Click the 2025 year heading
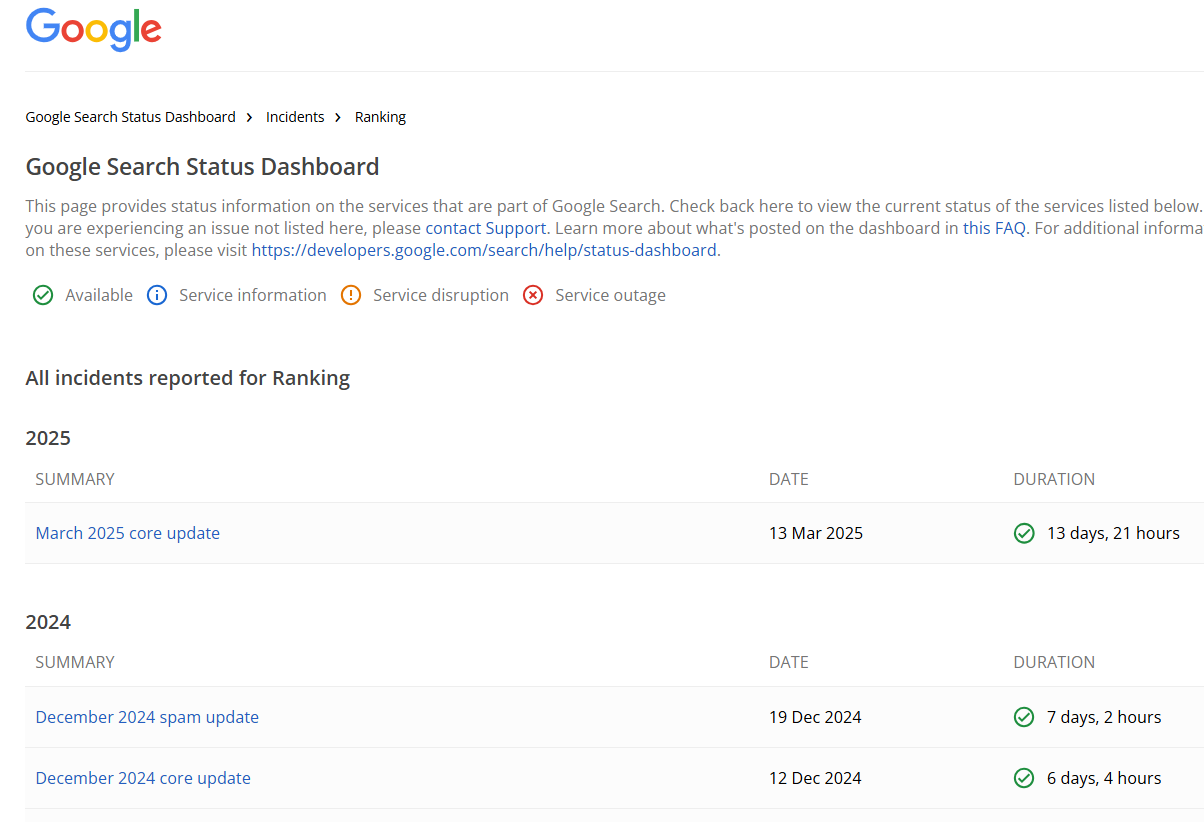Image resolution: width=1204 pixels, height=822 pixels. point(48,438)
